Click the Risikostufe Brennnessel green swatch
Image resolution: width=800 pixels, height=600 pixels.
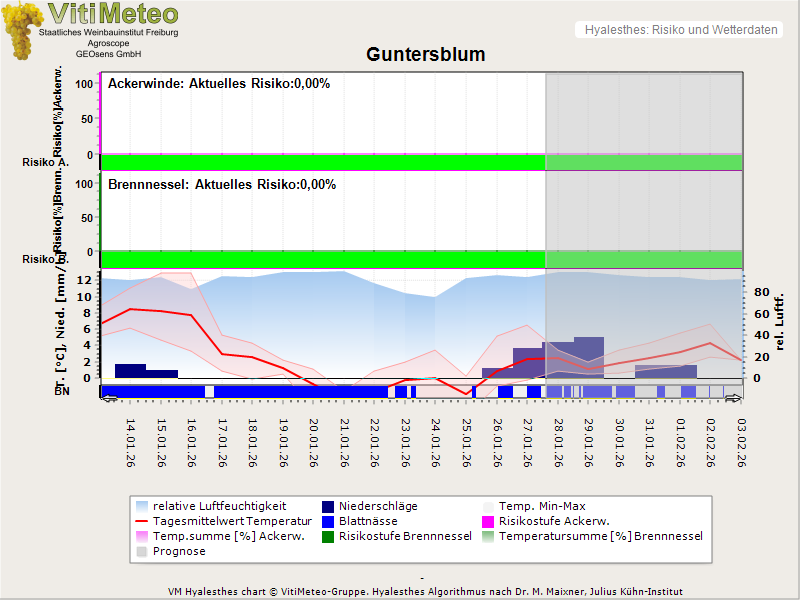coord(327,536)
